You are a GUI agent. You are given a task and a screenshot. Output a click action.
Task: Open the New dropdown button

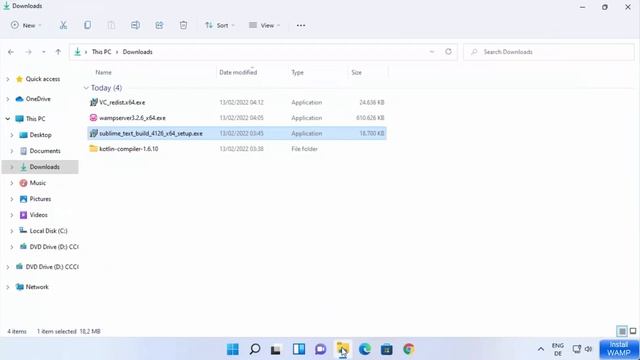[26, 25]
